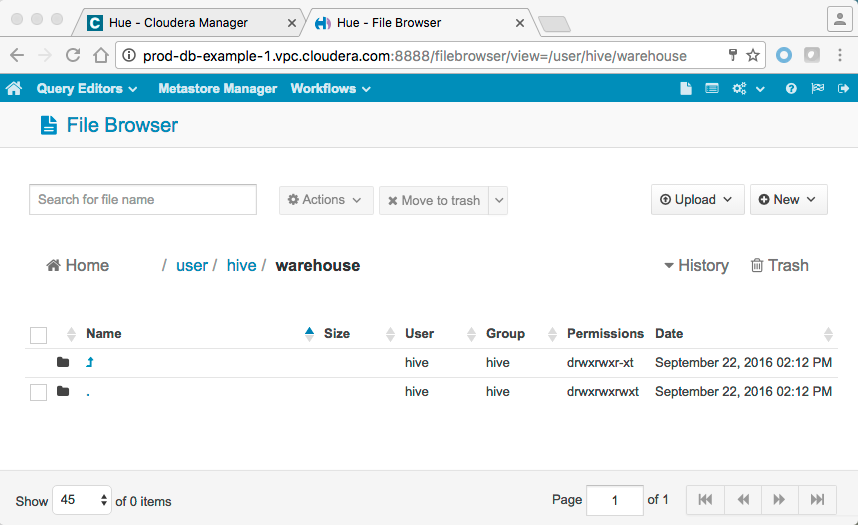Jump to the last page of results
Screen dimensions: 858x525
817,500
